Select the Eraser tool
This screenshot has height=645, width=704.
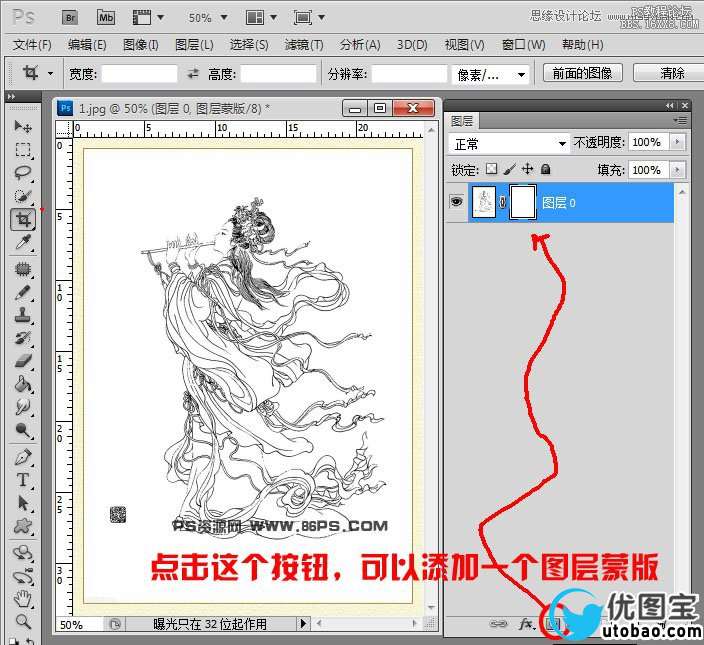(x=23, y=361)
